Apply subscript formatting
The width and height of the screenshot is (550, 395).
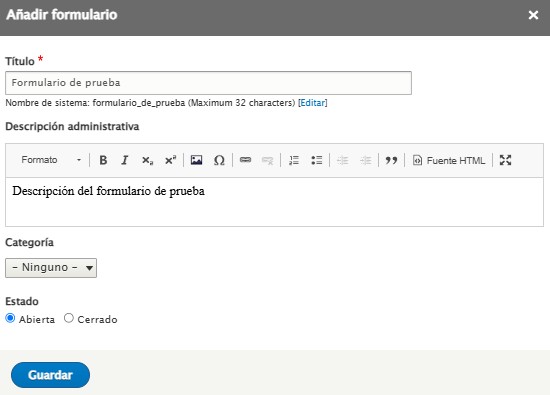coord(147,160)
